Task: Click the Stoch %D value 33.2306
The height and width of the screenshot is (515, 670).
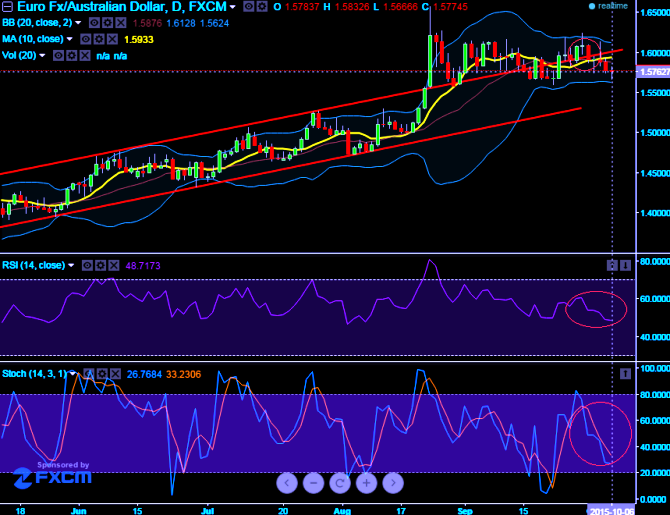Action: (x=183, y=375)
